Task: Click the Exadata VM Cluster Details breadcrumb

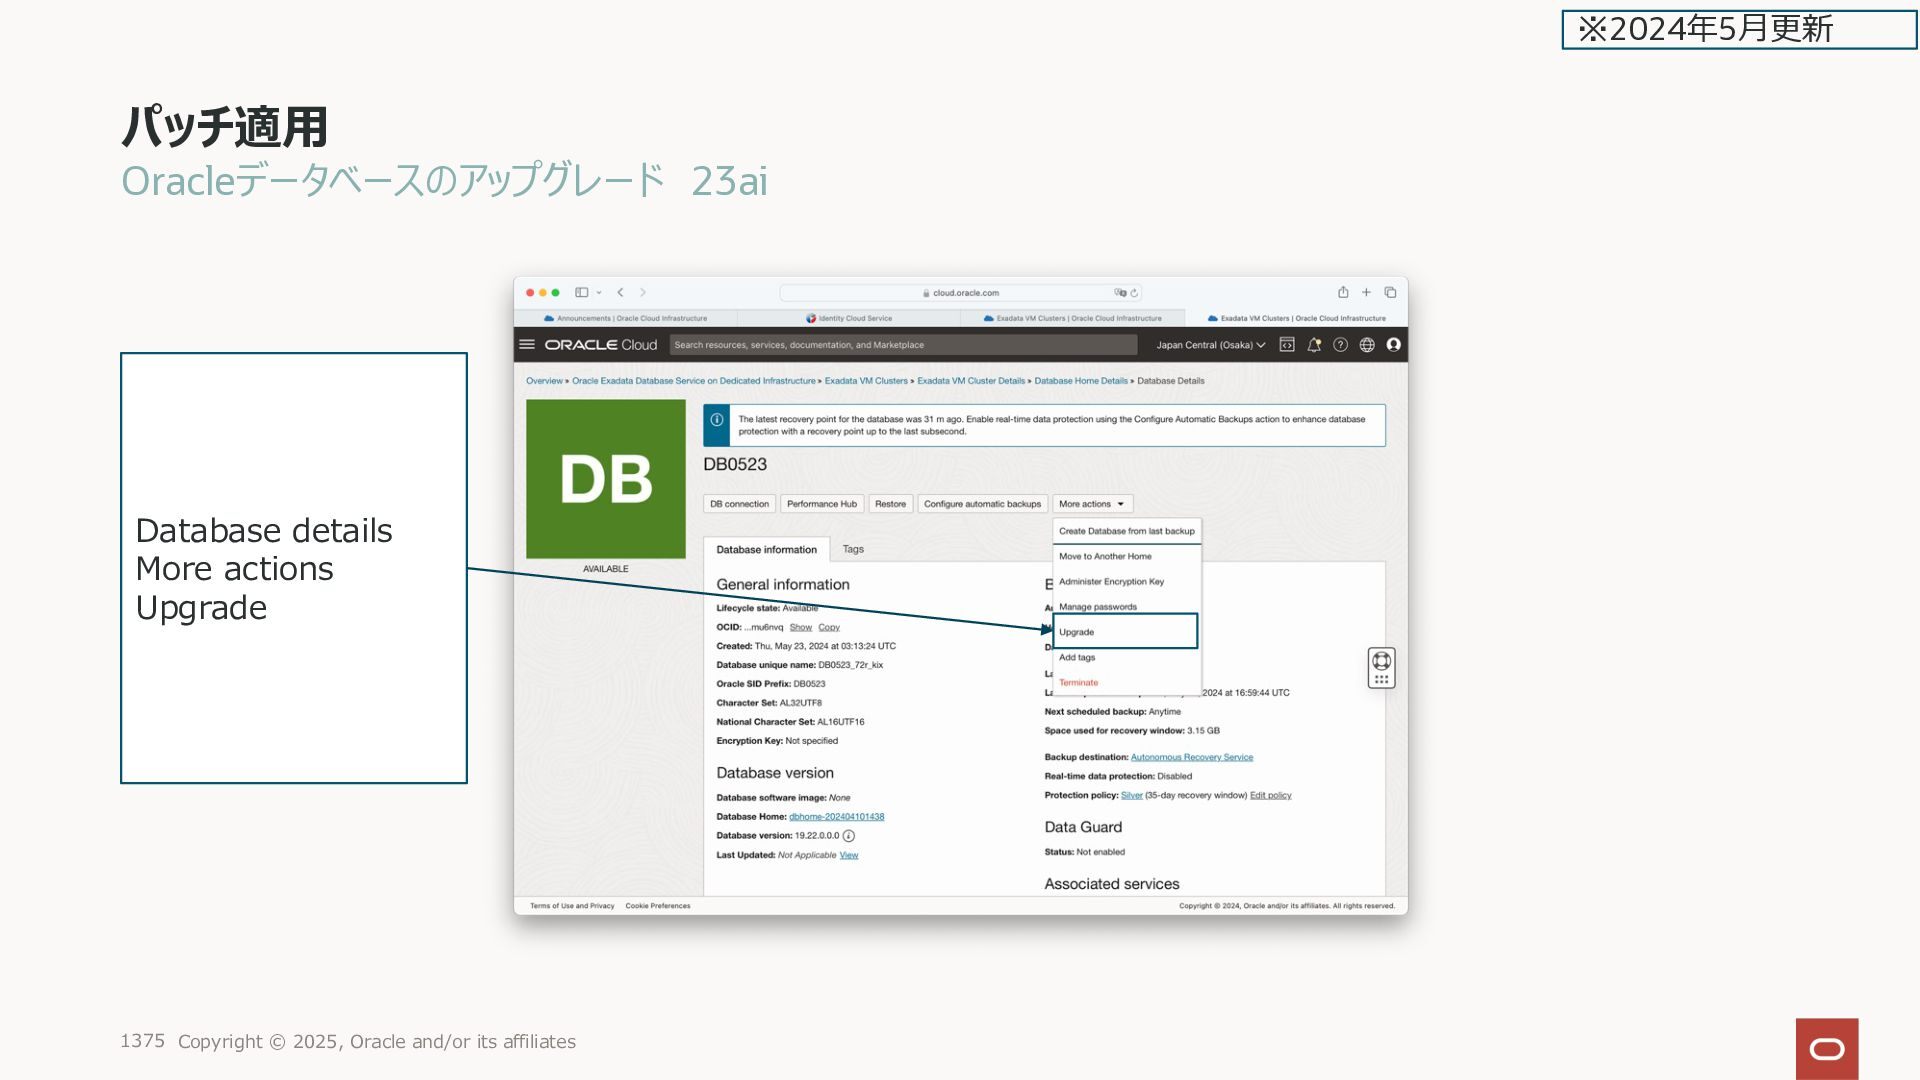Action: tap(971, 381)
